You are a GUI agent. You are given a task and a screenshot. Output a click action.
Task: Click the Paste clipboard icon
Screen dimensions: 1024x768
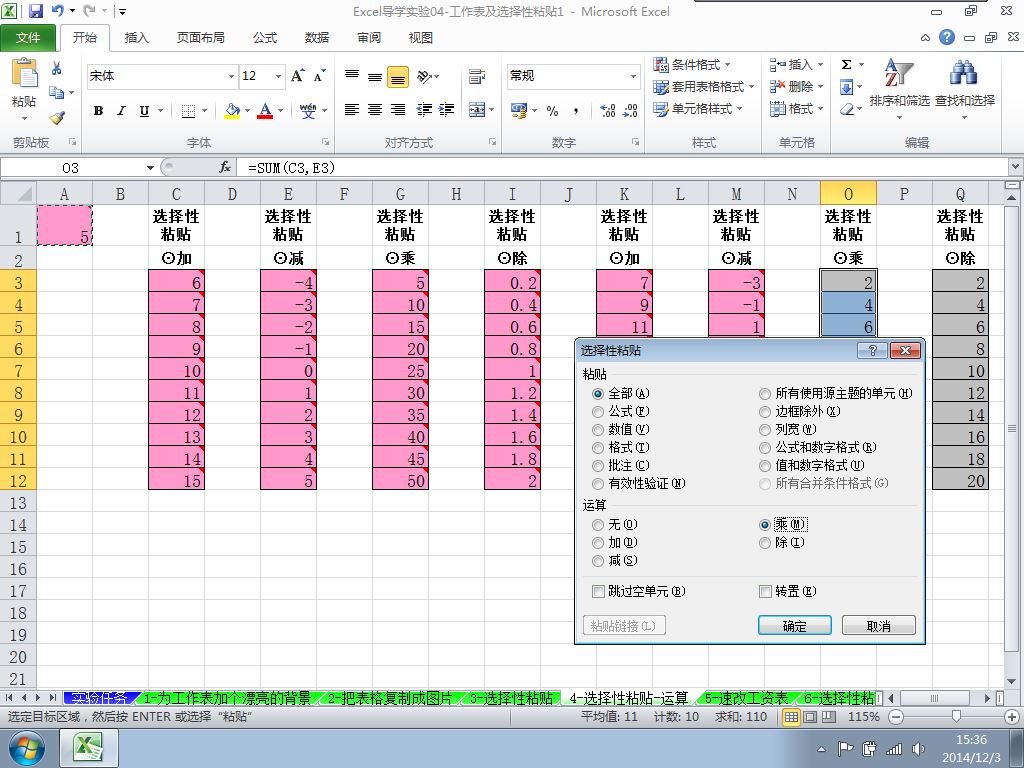click(24, 73)
